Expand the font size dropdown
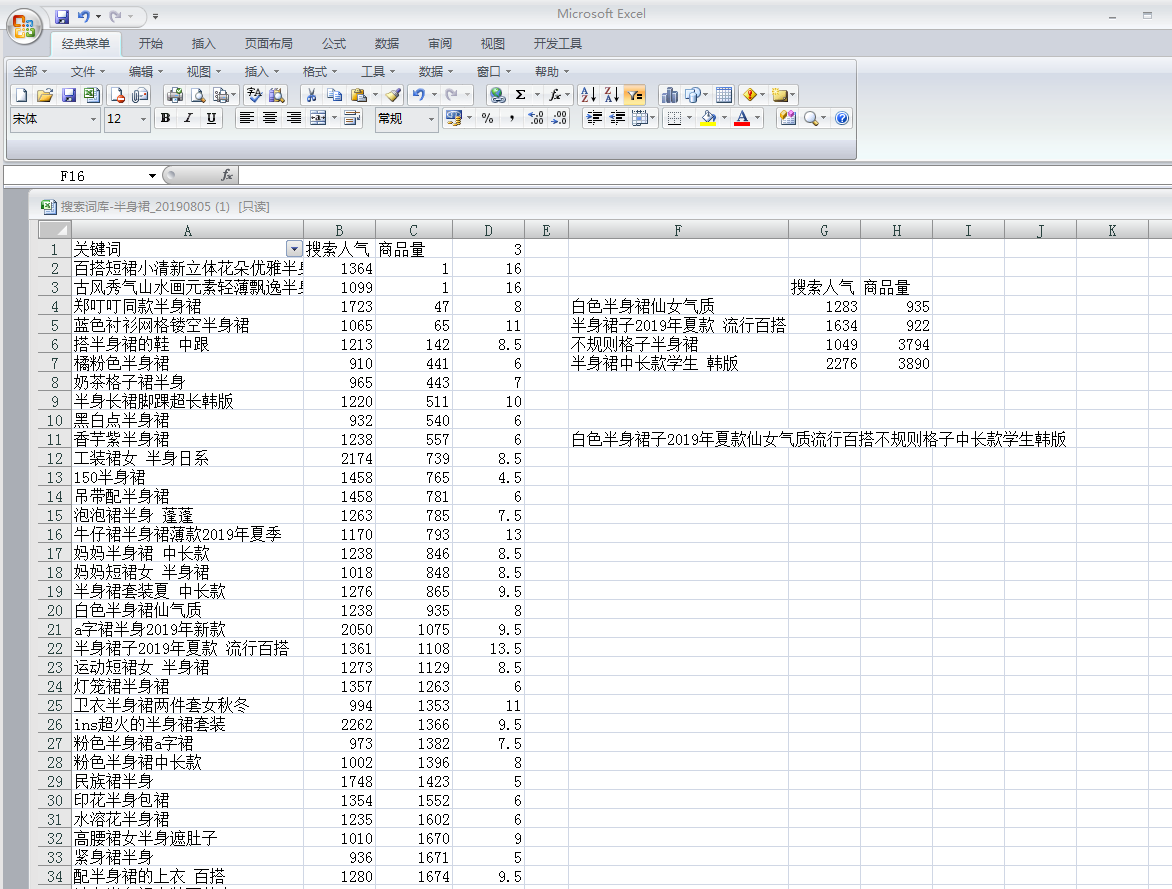 pyautogui.click(x=142, y=119)
